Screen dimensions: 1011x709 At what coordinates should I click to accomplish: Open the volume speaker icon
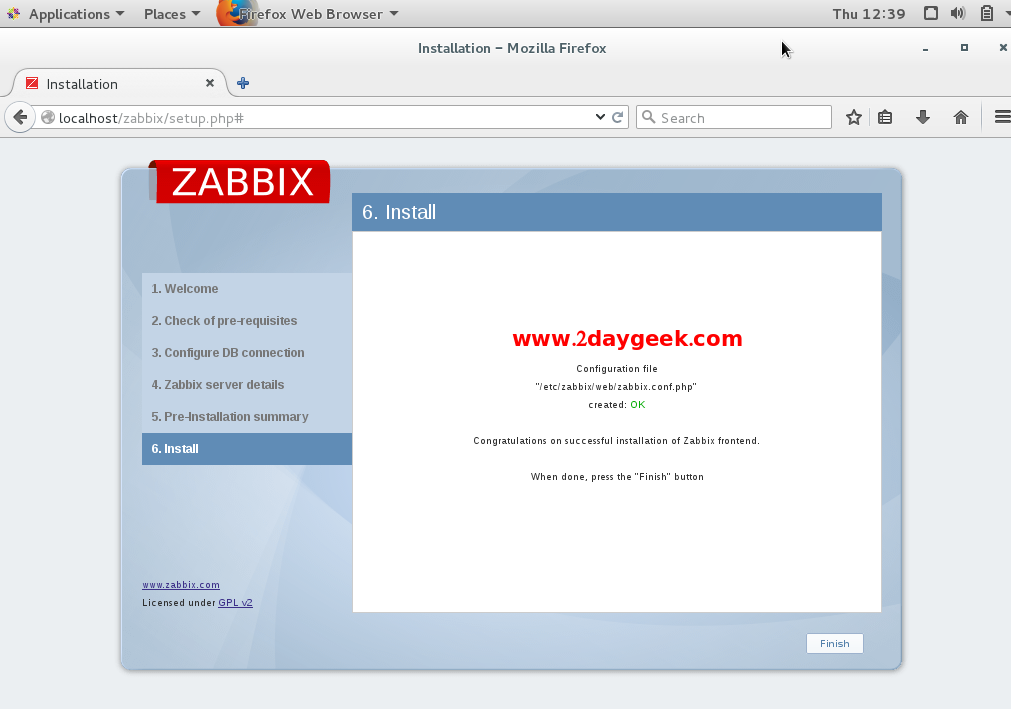(x=958, y=13)
